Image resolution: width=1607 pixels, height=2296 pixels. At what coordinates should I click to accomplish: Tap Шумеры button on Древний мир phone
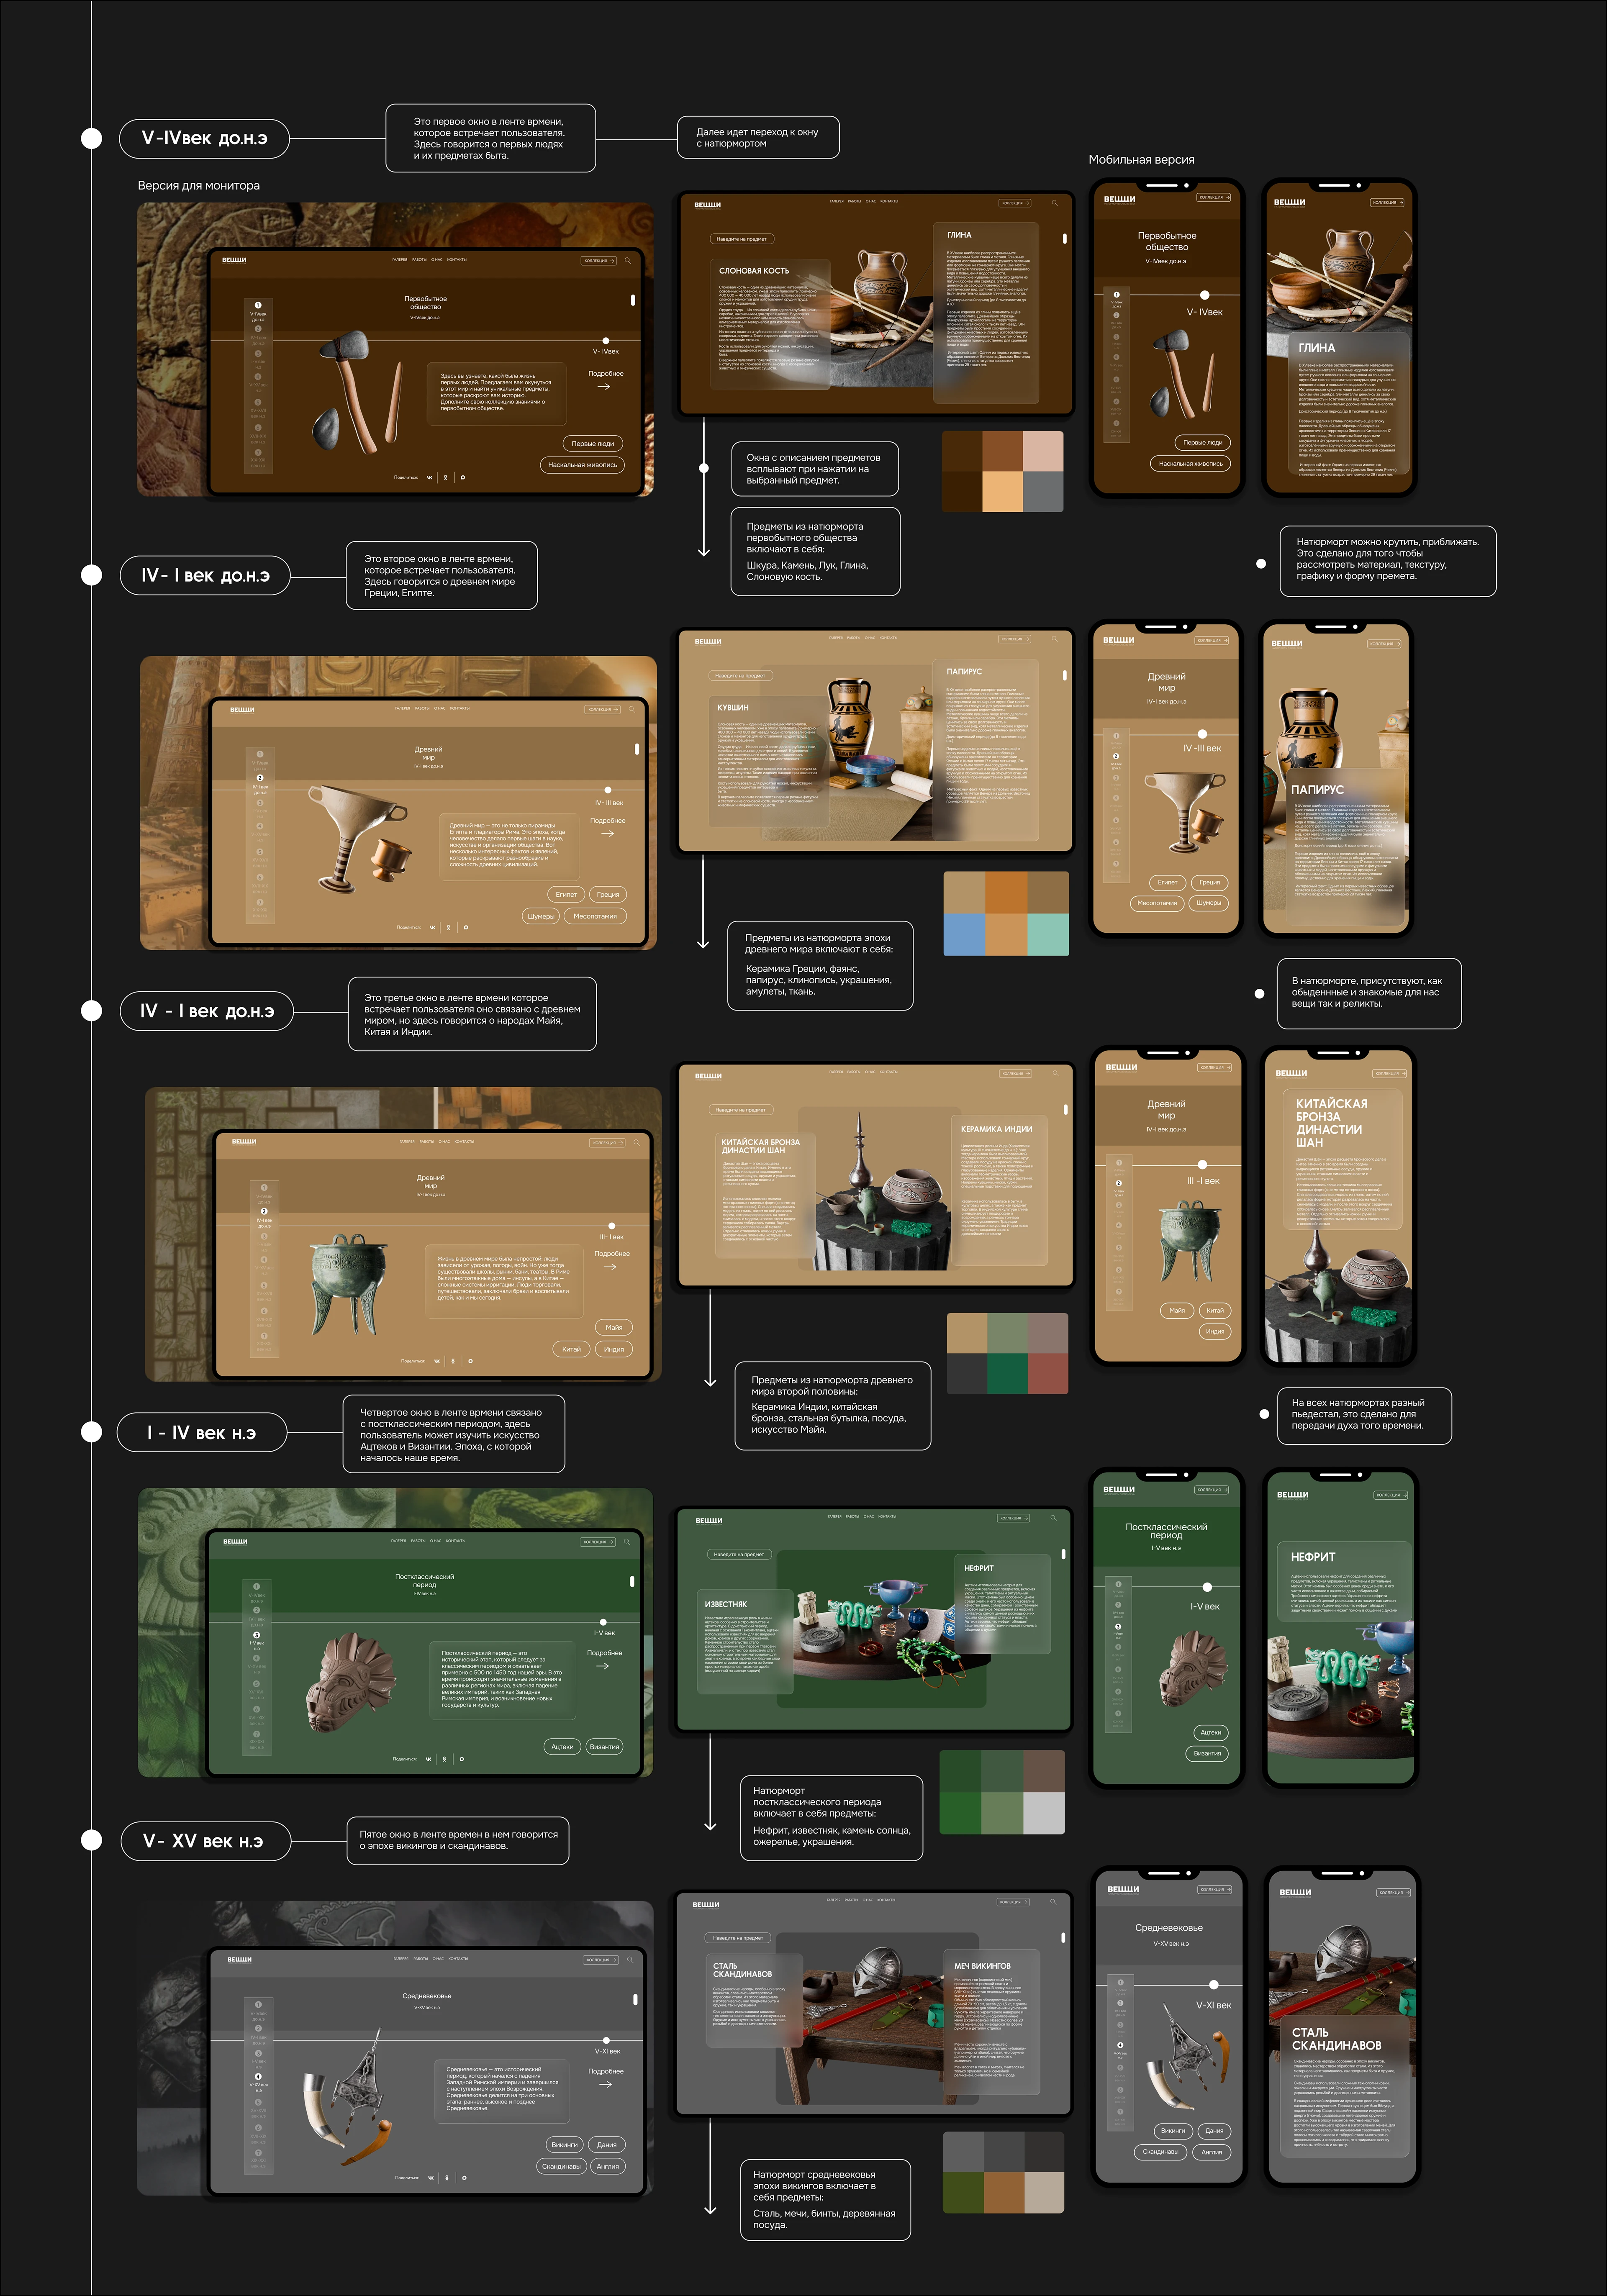coord(1209,903)
